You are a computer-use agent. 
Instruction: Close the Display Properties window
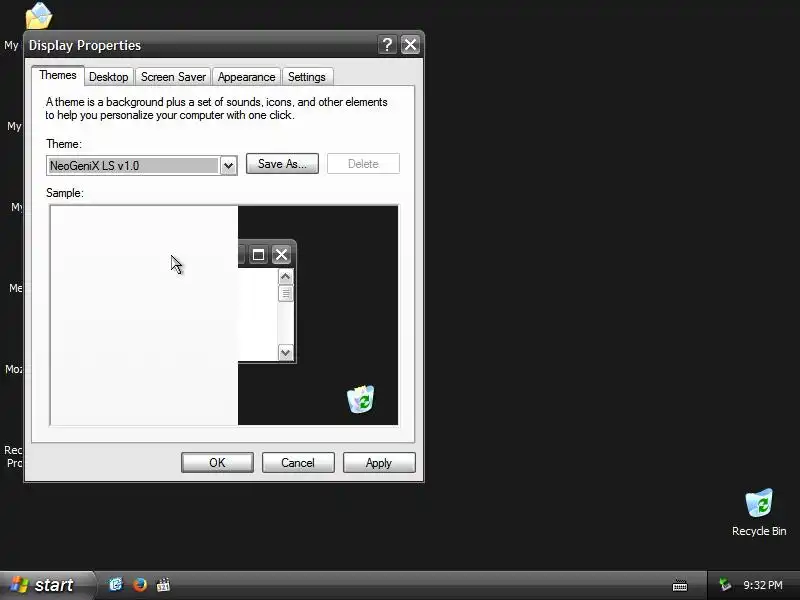coord(410,45)
